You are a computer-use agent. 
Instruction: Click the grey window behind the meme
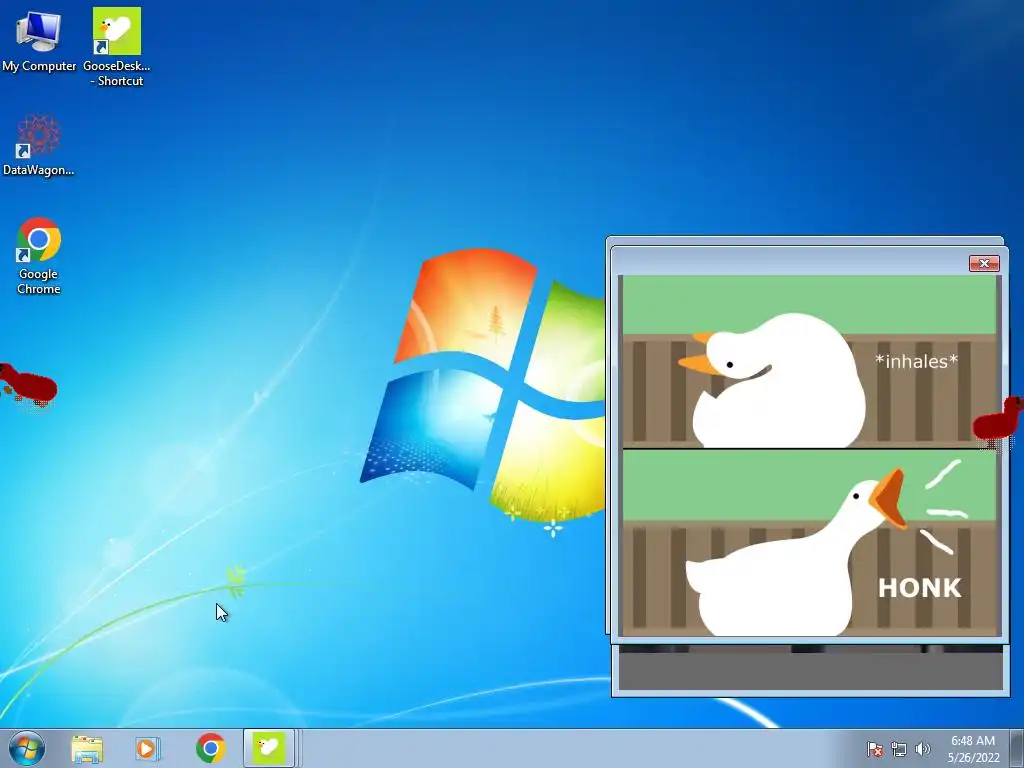coord(810,670)
